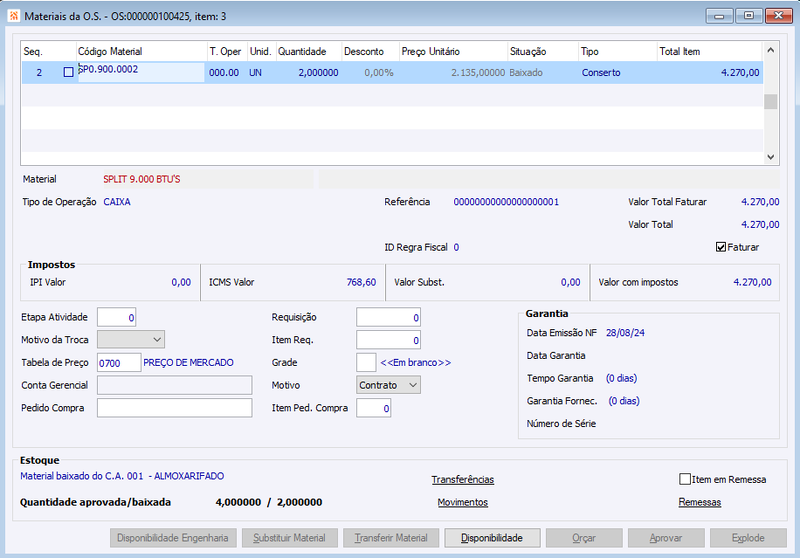Click the Tabela de Preço input field

pyautogui.click(x=119, y=363)
